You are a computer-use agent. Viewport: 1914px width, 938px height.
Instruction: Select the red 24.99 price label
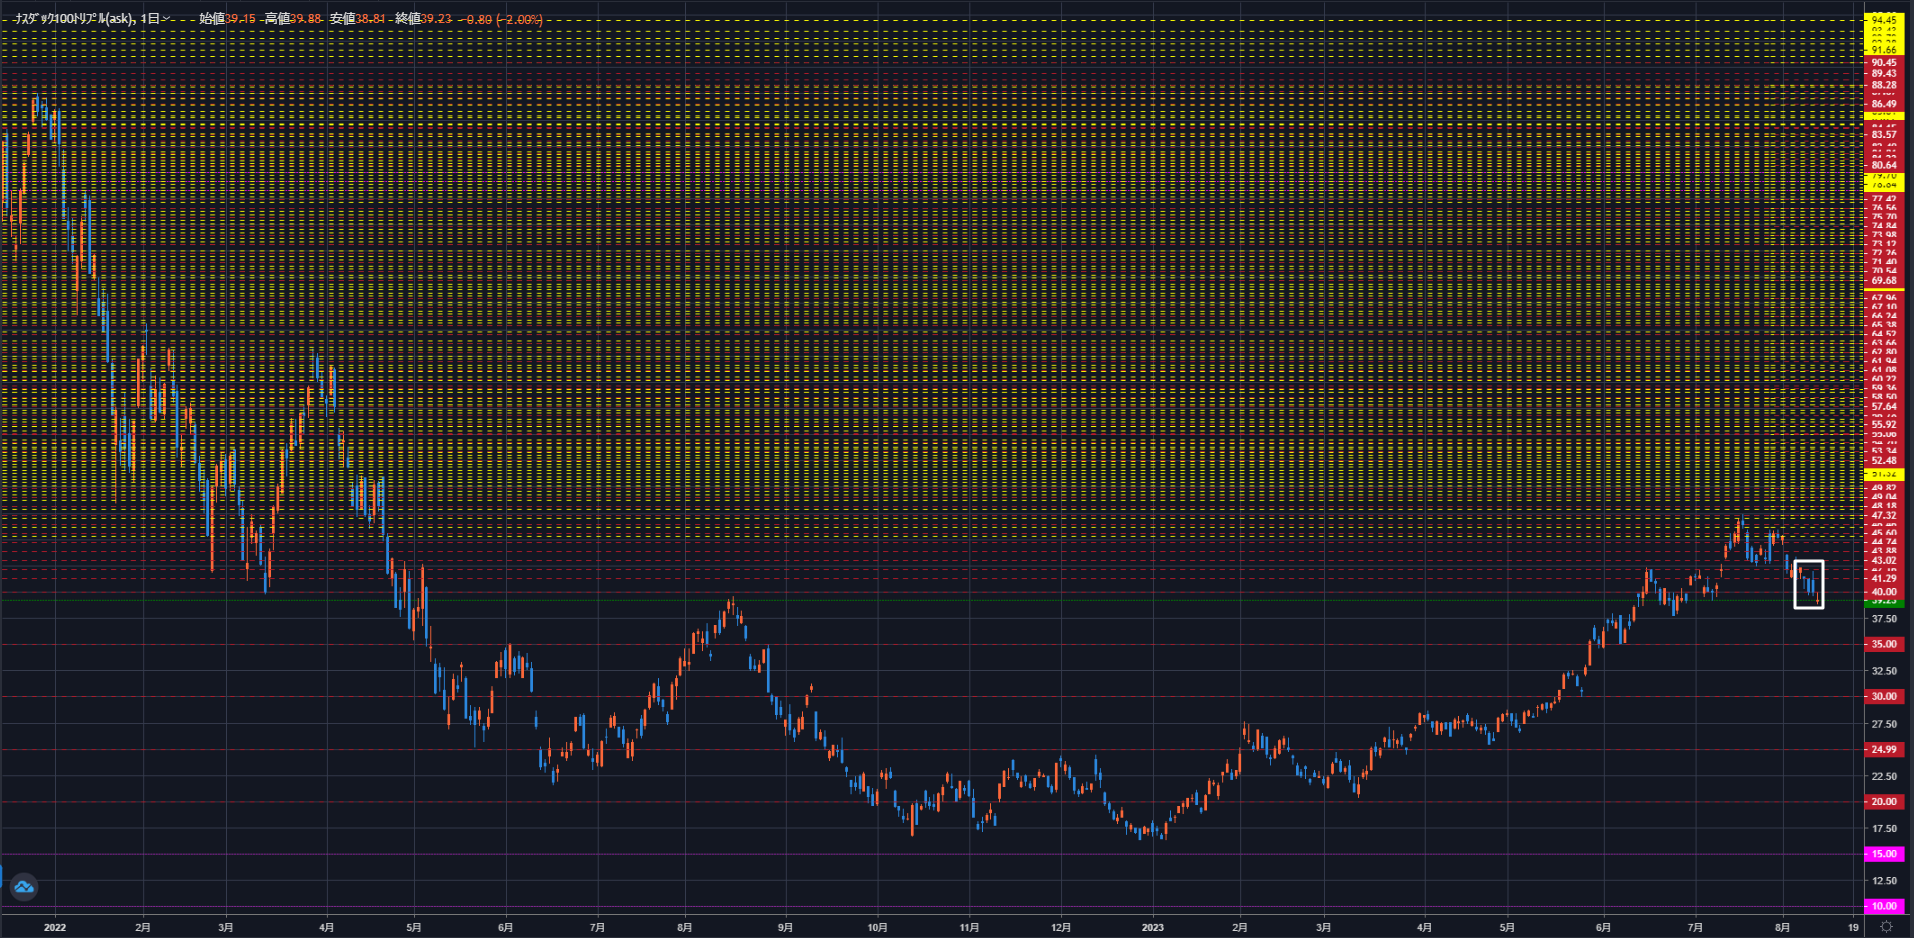[1884, 749]
